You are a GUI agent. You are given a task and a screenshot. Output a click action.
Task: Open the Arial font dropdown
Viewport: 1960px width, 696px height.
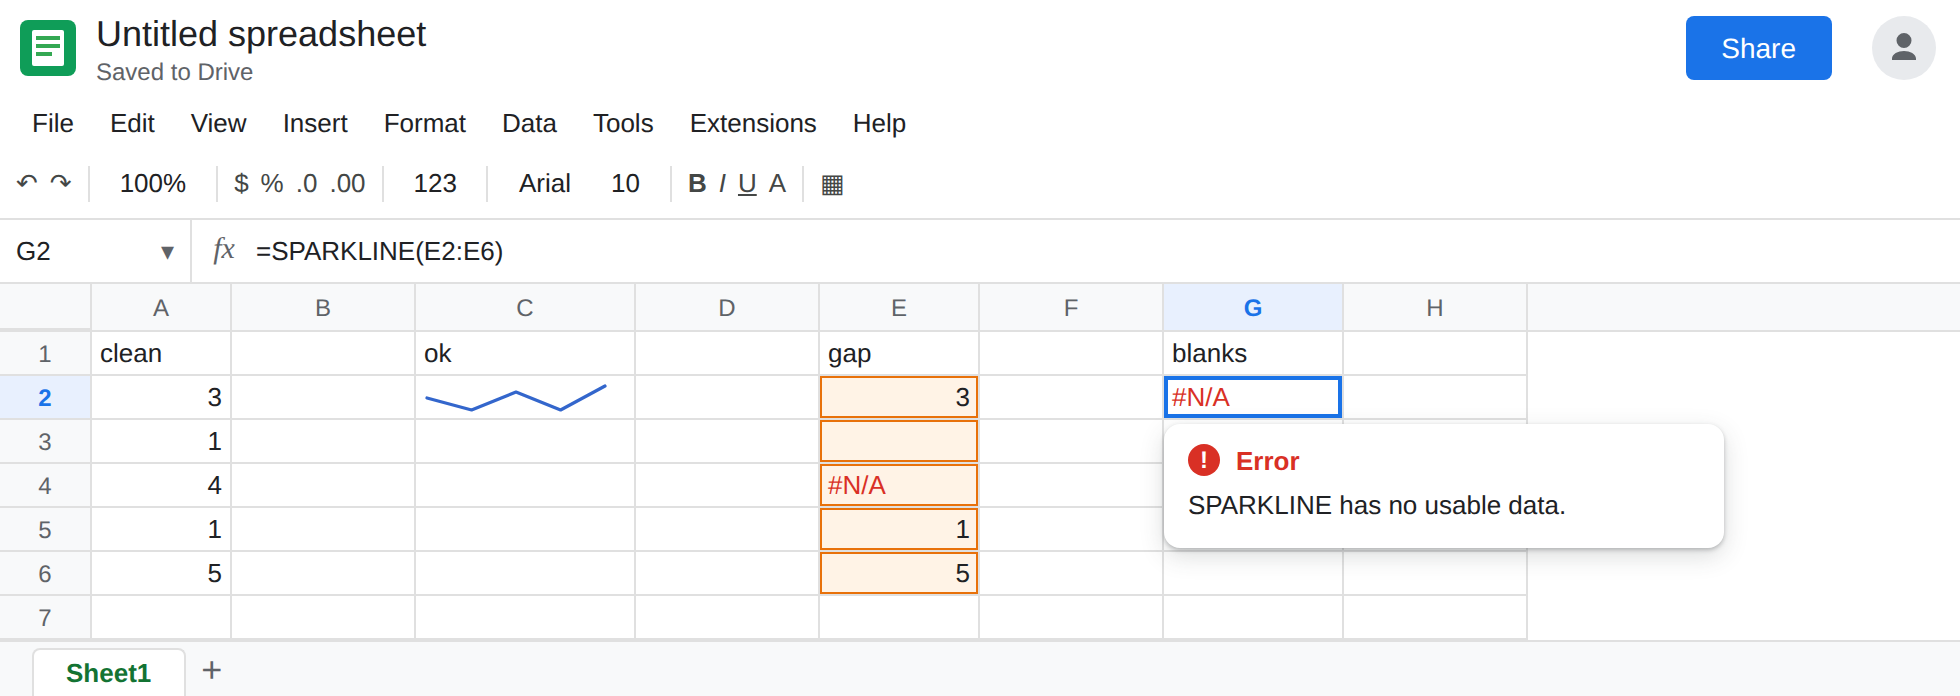(x=544, y=183)
